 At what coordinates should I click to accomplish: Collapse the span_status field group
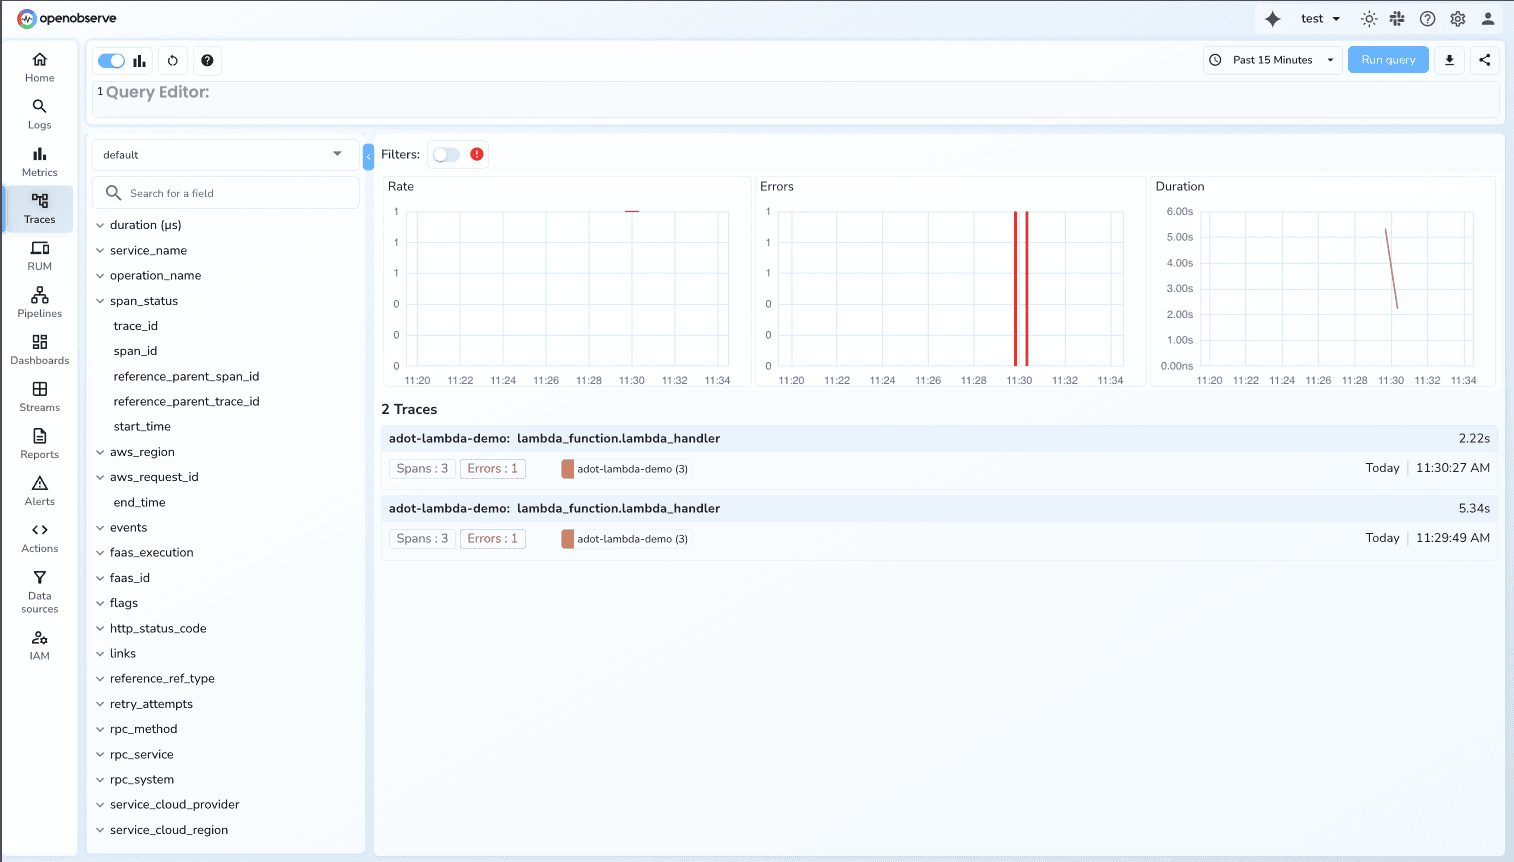pyautogui.click(x=99, y=300)
